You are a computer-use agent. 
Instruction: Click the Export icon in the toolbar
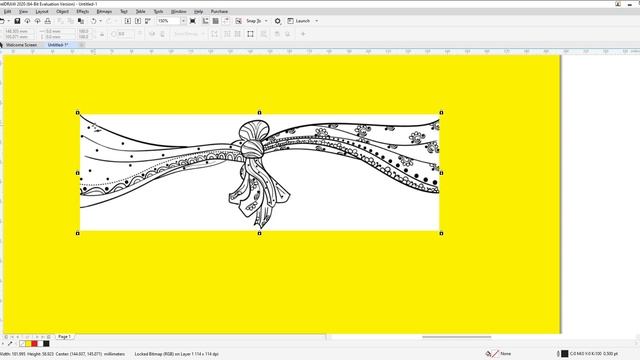(x=138, y=21)
